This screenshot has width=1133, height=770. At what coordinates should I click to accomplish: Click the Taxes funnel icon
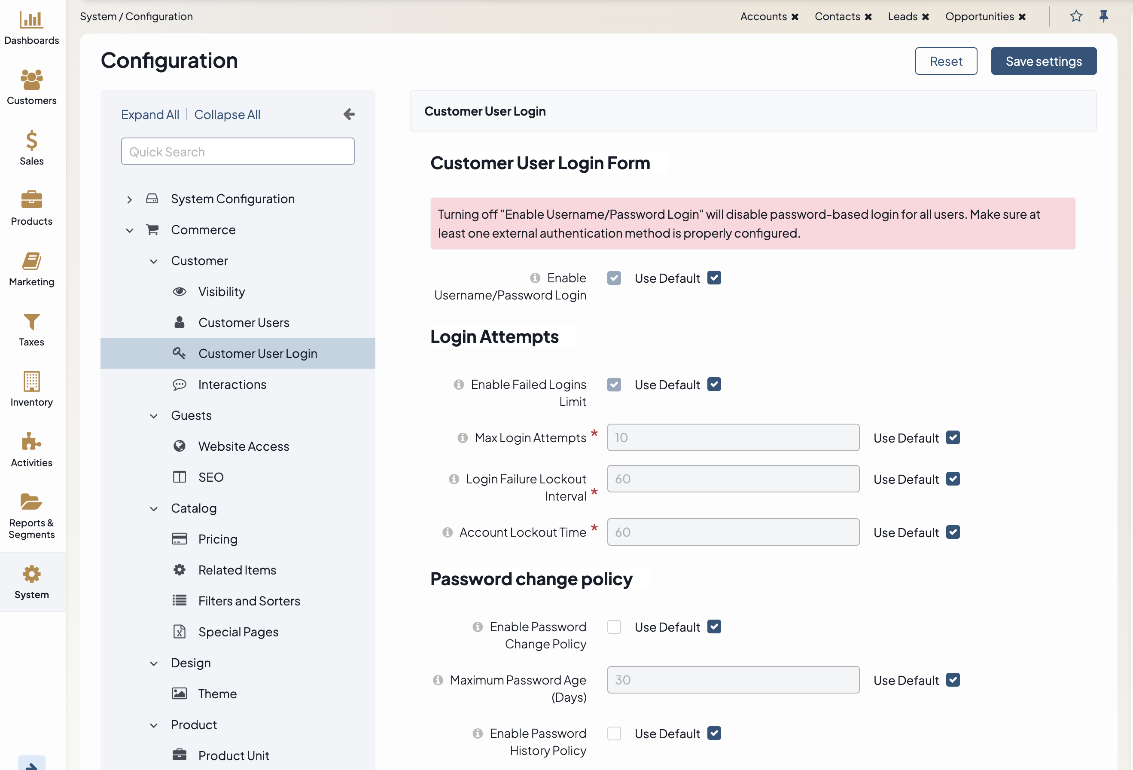pyautogui.click(x=31, y=322)
